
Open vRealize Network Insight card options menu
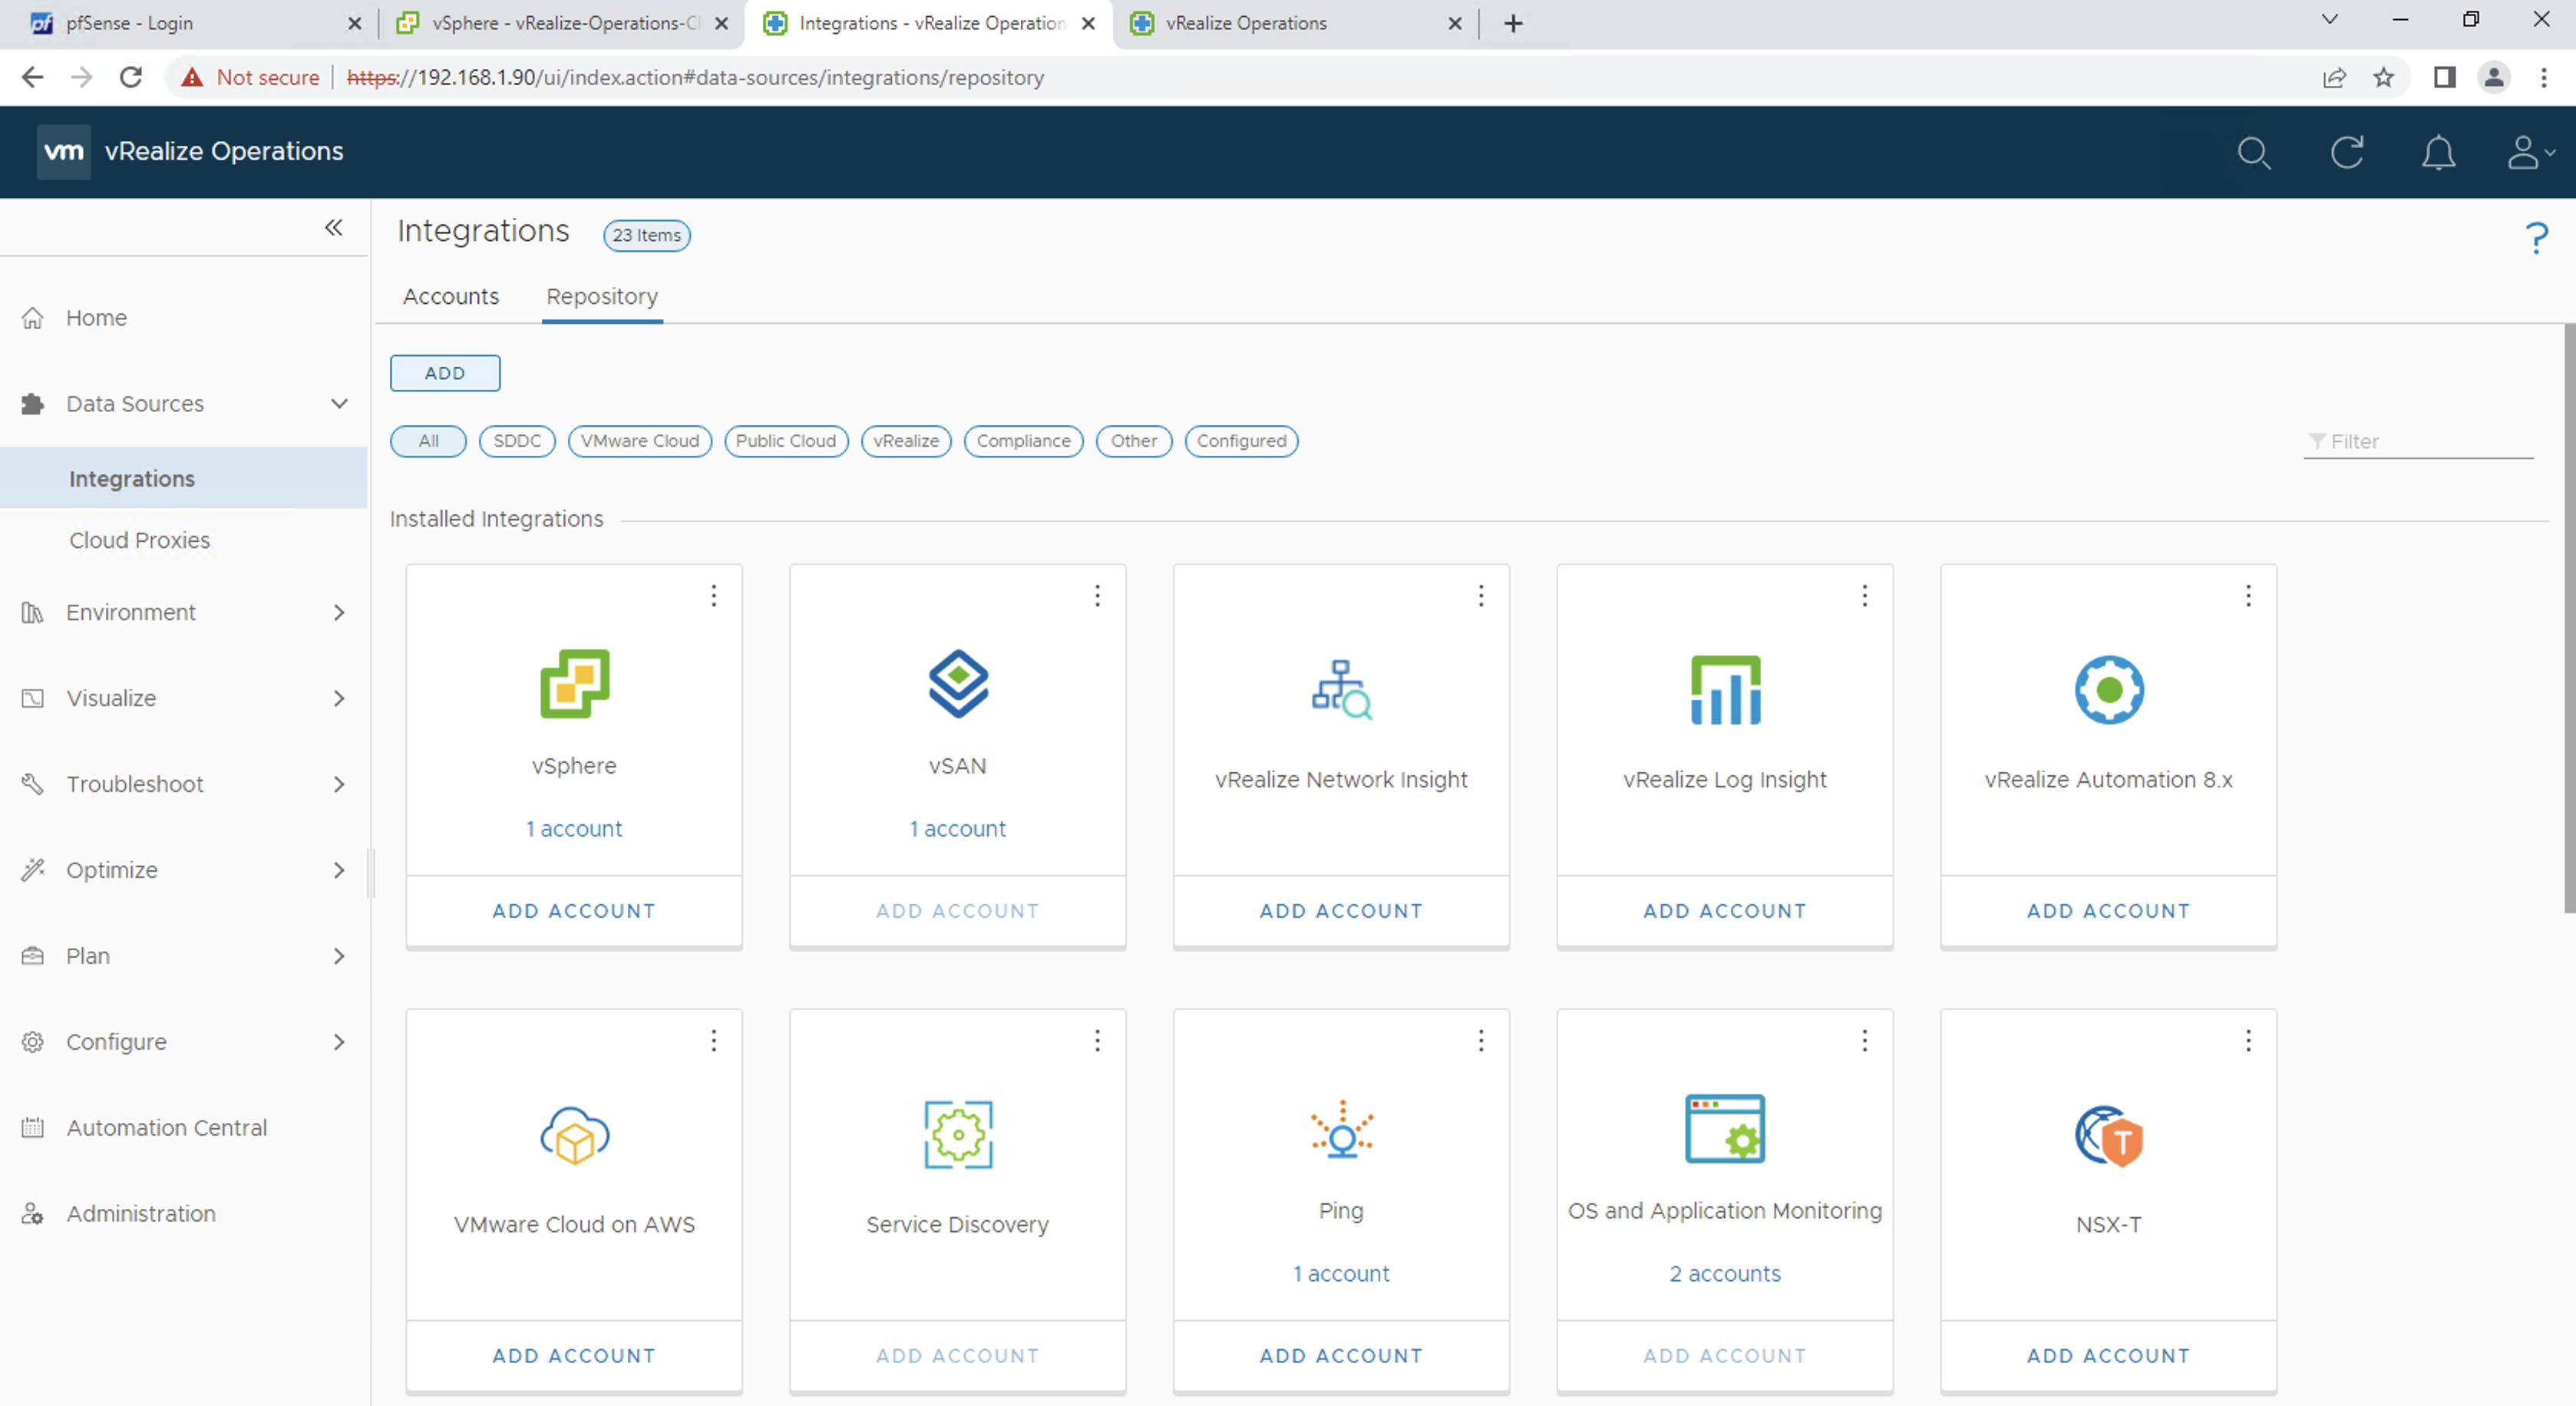(1481, 596)
